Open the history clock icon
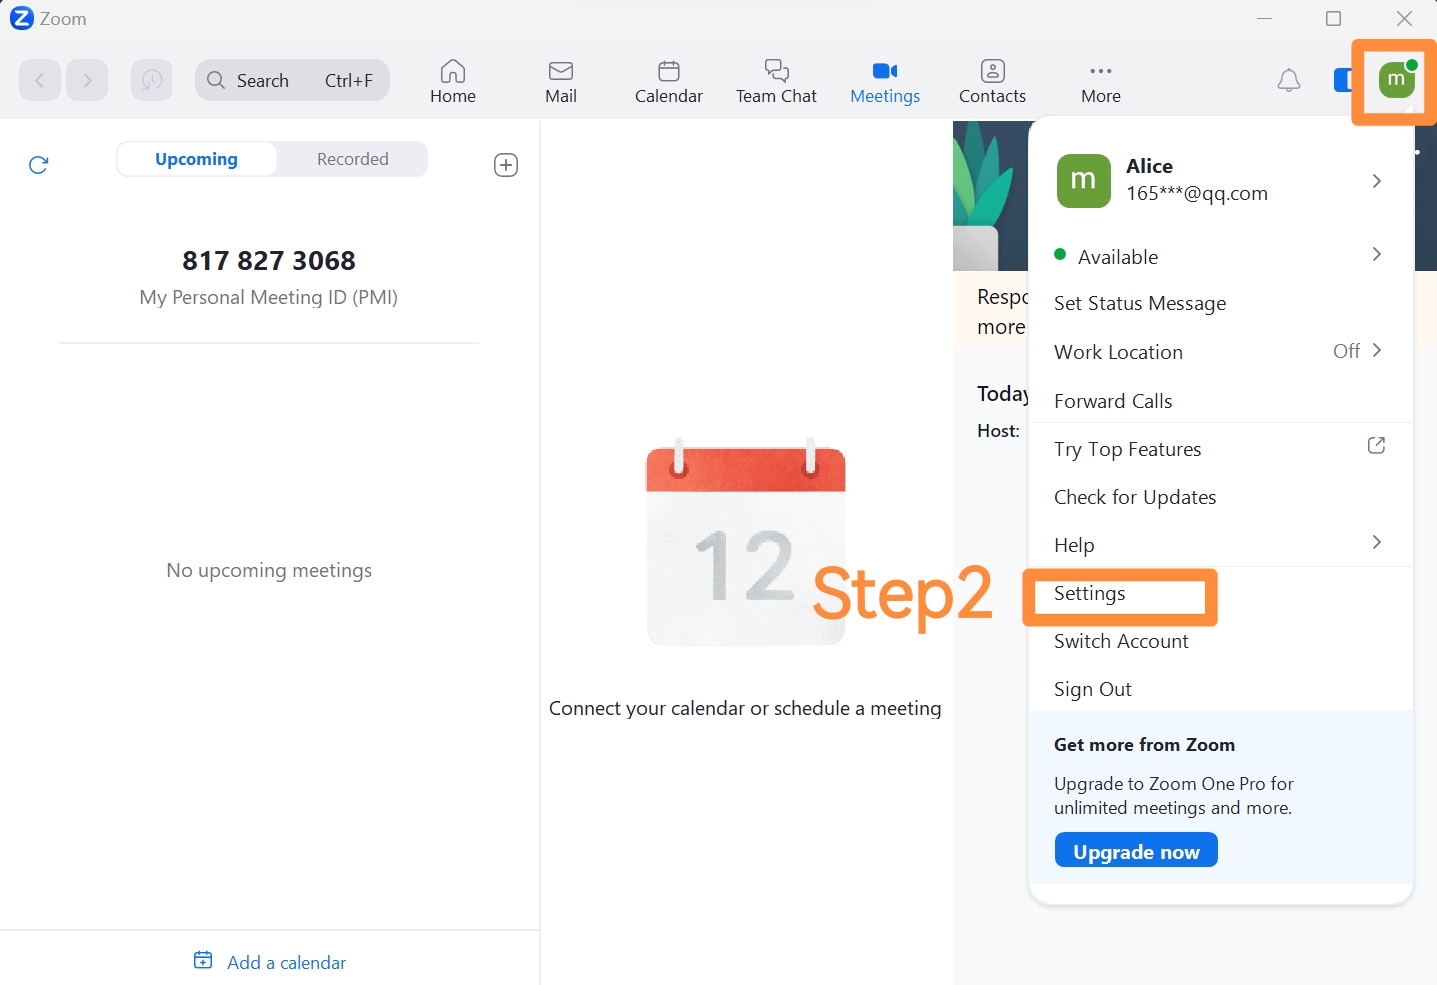This screenshot has height=985, width=1437. point(151,80)
